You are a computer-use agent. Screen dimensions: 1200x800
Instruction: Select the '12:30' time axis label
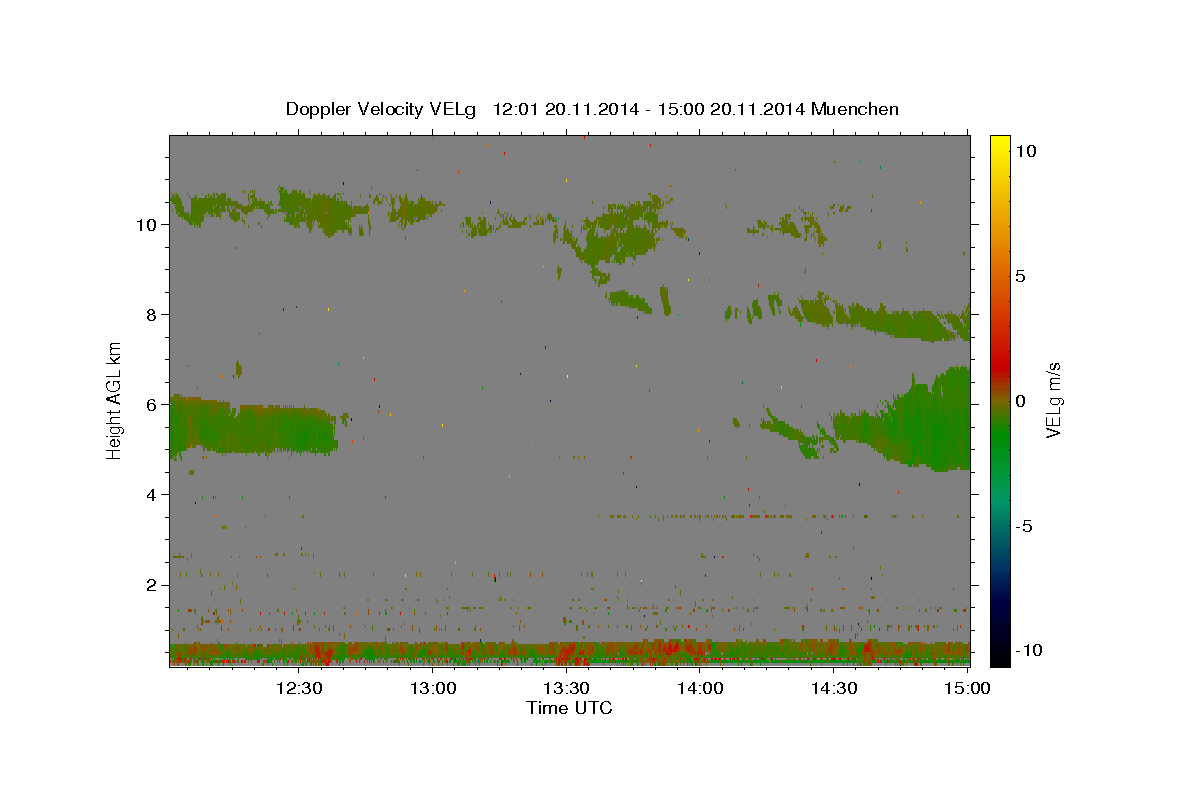pos(299,688)
